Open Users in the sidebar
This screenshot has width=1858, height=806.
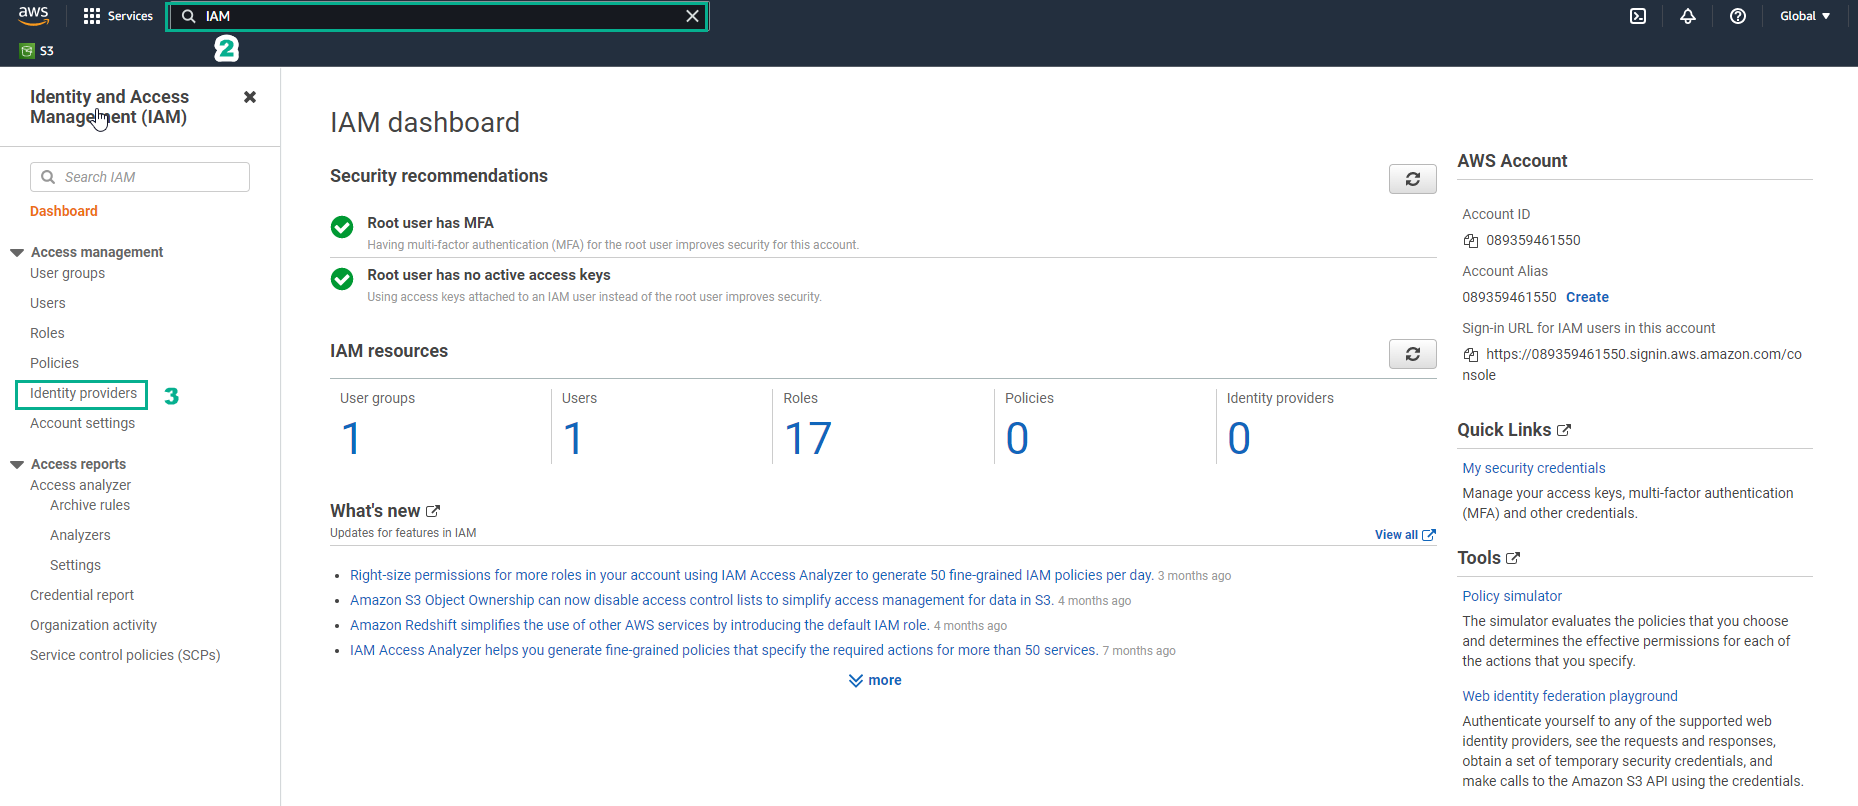coord(48,303)
